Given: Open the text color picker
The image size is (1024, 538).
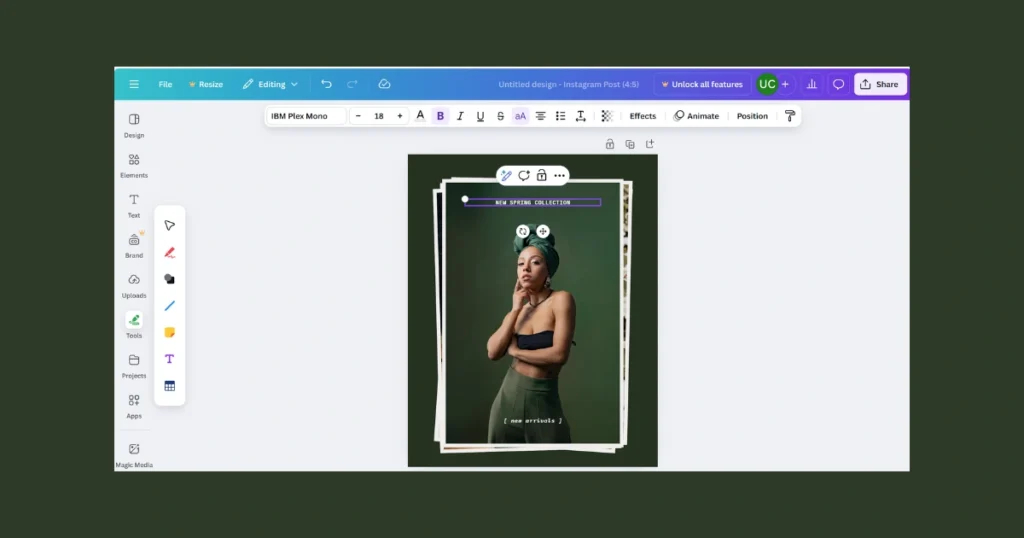Looking at the screenshot, I should click(420, 116).
